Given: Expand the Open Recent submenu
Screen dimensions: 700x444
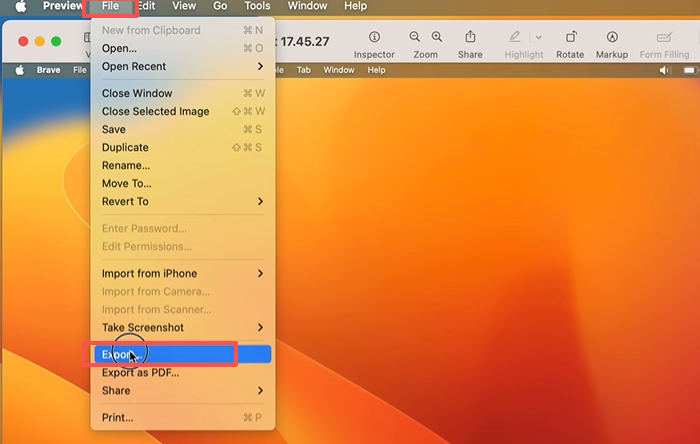Looking at the screenshot, I should tap(182, 66).
